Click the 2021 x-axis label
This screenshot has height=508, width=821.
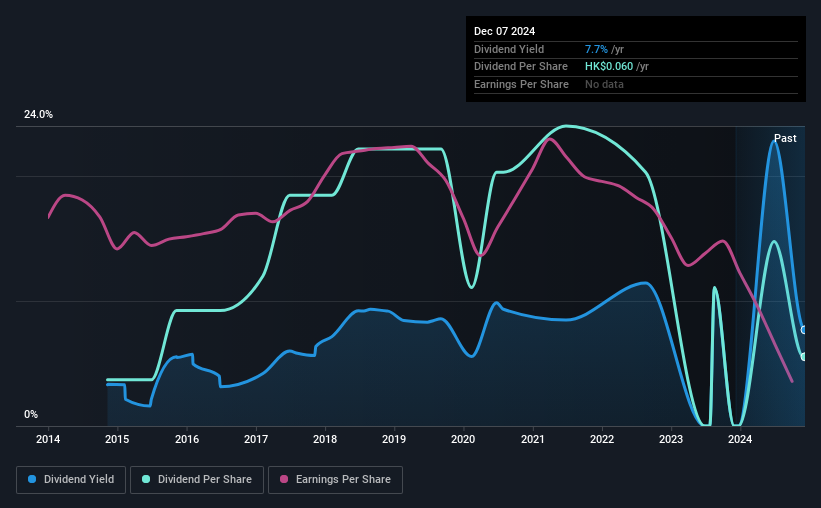pos(532,439)
